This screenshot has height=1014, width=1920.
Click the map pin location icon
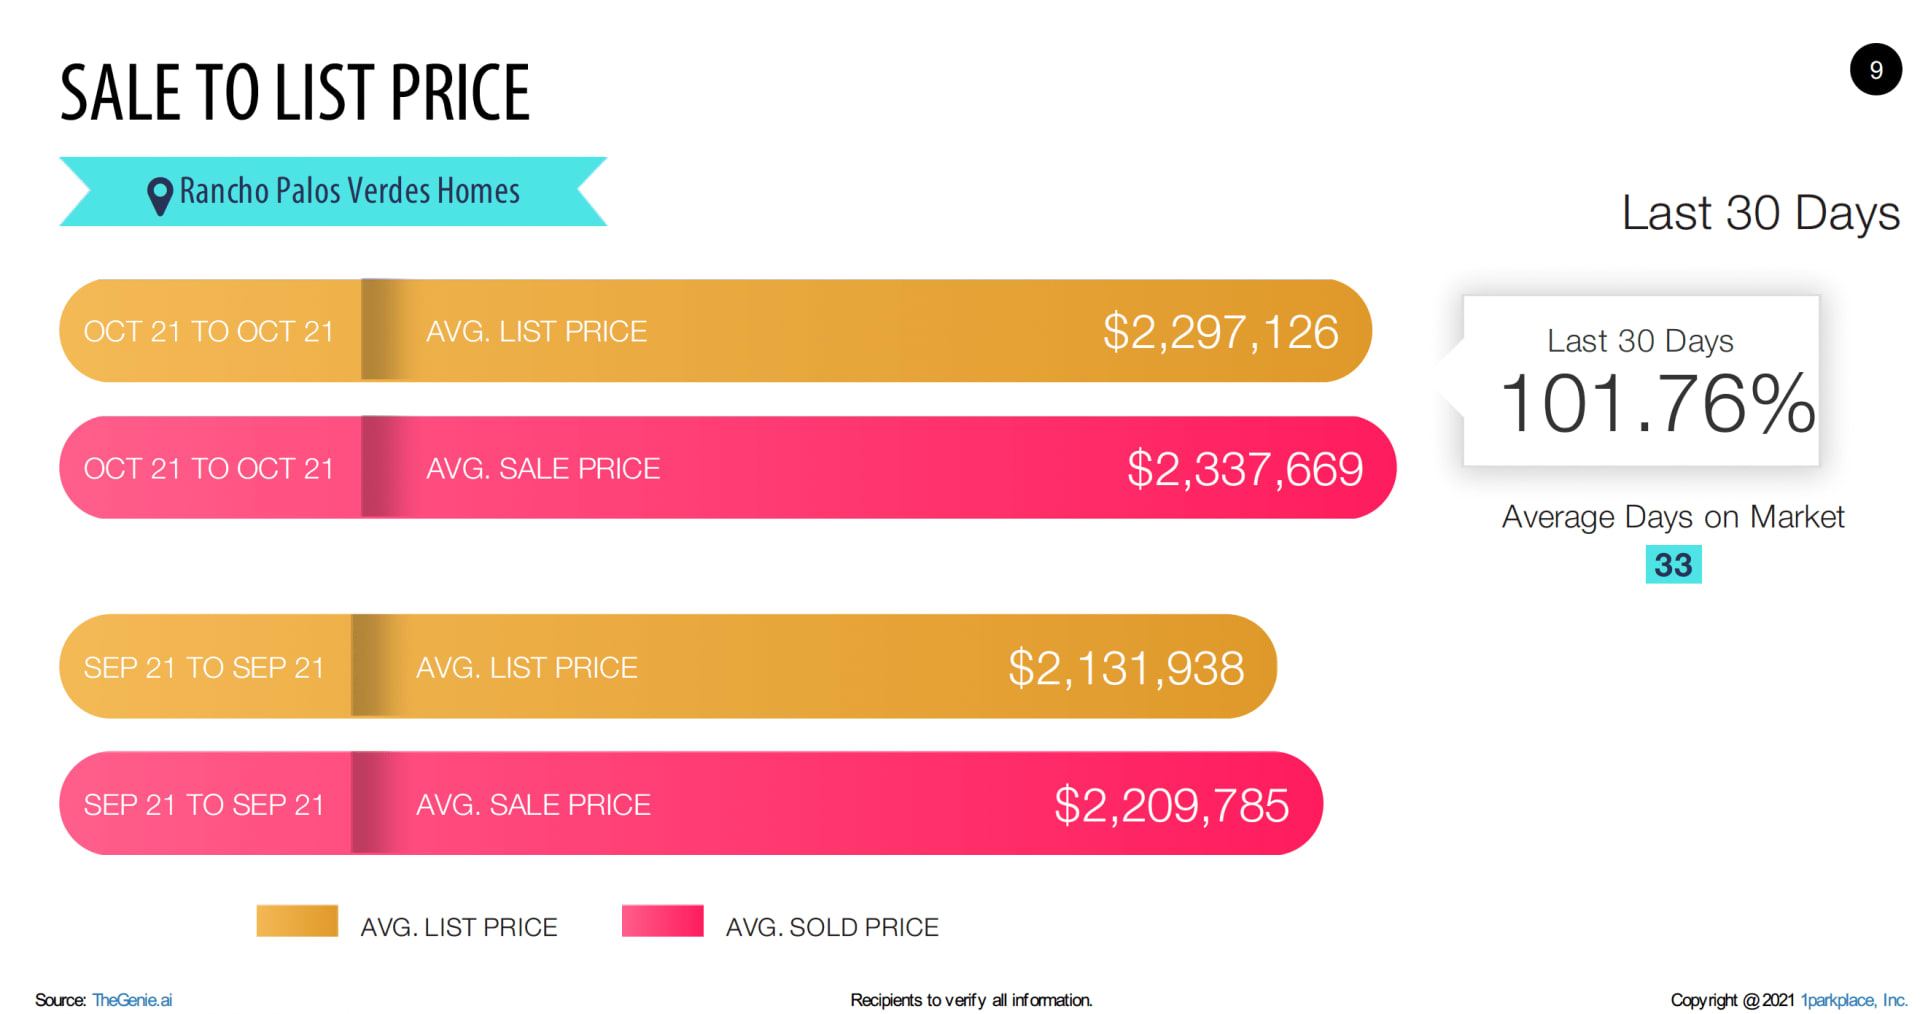[x=160, y=196]
